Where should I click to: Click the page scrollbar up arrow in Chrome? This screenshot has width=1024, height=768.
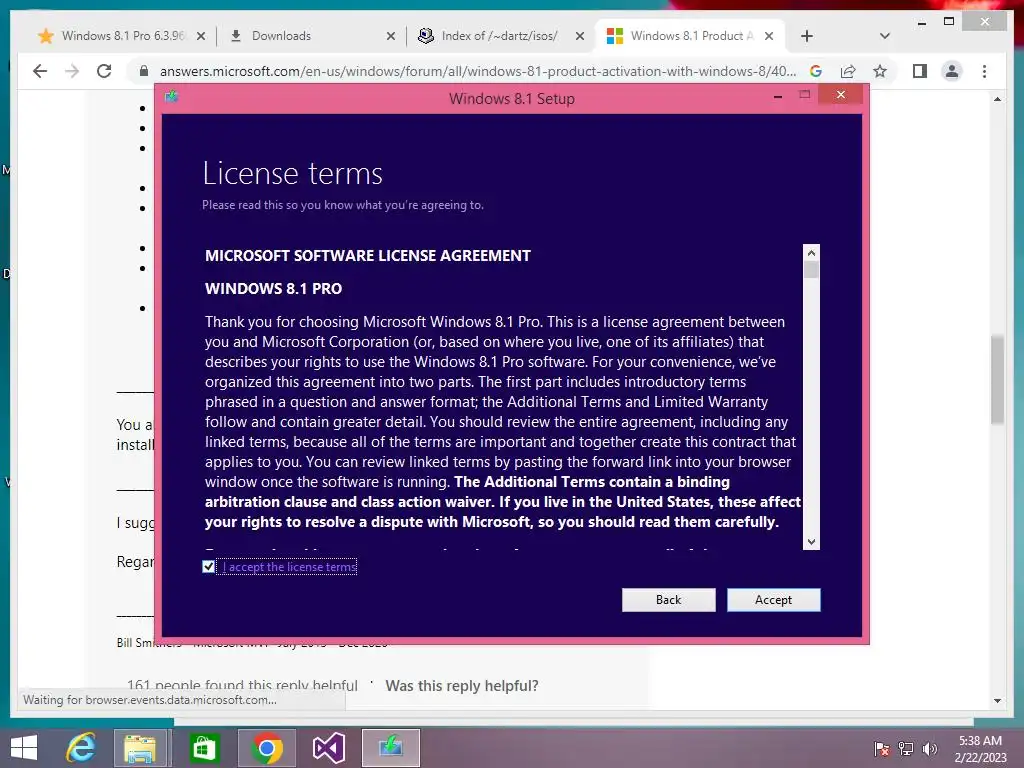tap(997, 100)
